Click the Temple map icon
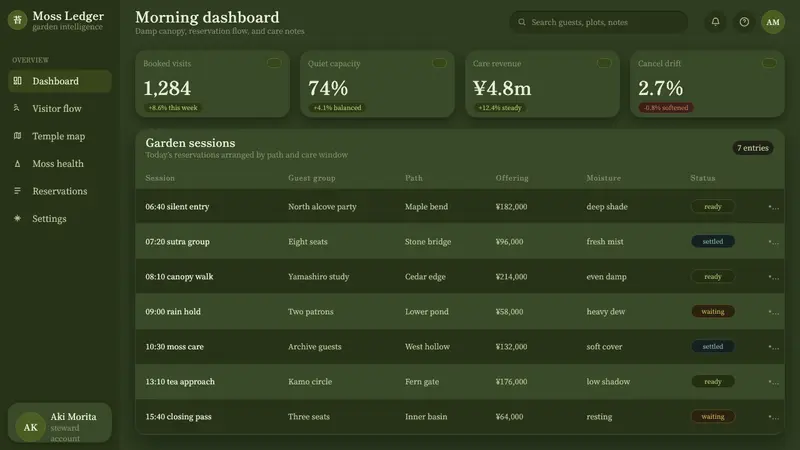800x450 pixels. (x=17, y=136)
